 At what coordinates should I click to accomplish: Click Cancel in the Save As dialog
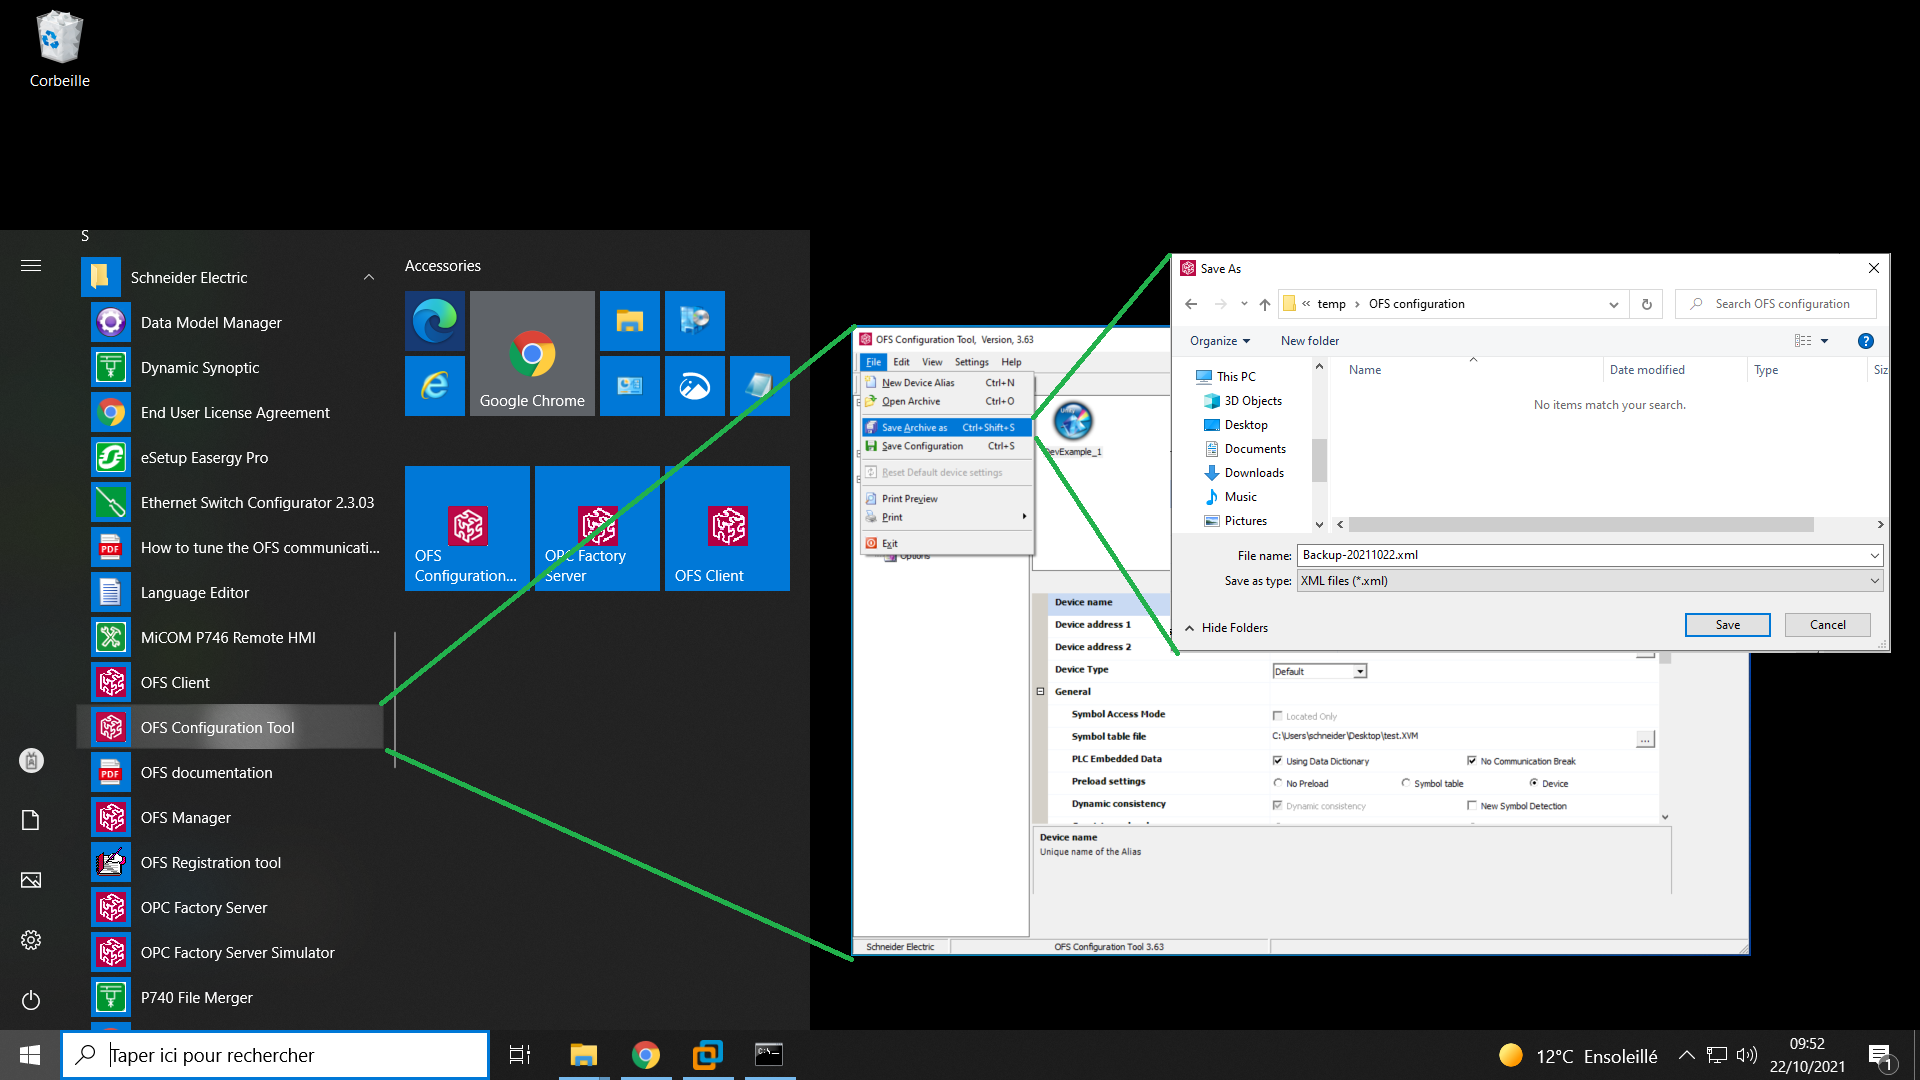(x=1827, y=625)
